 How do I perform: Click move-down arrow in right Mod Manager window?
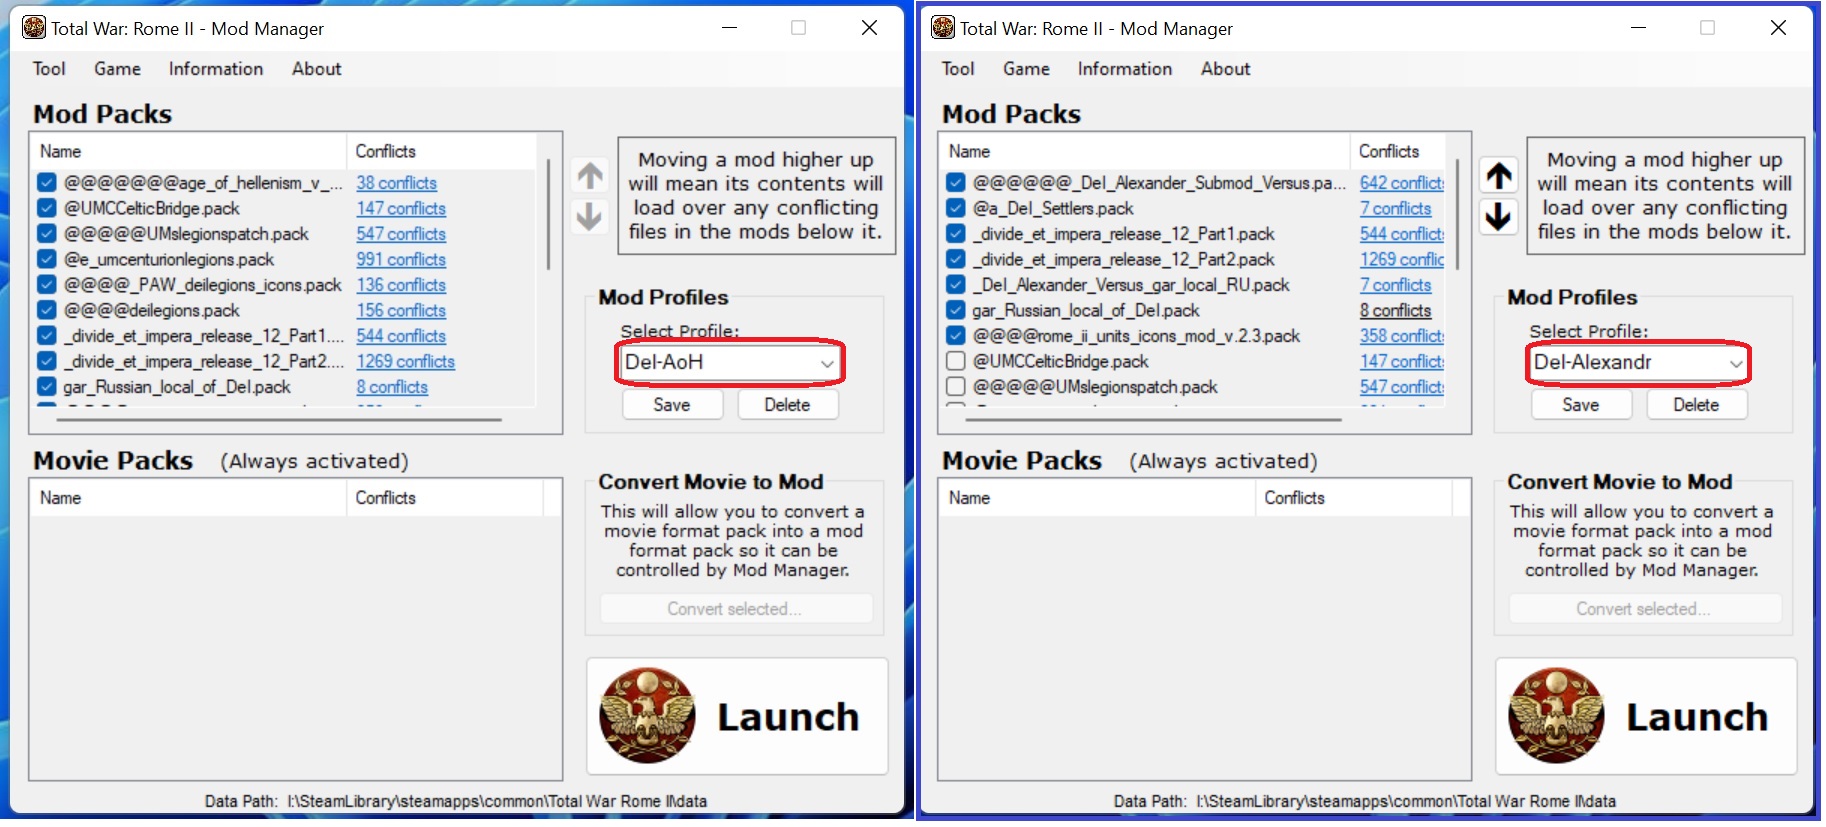1499,216
